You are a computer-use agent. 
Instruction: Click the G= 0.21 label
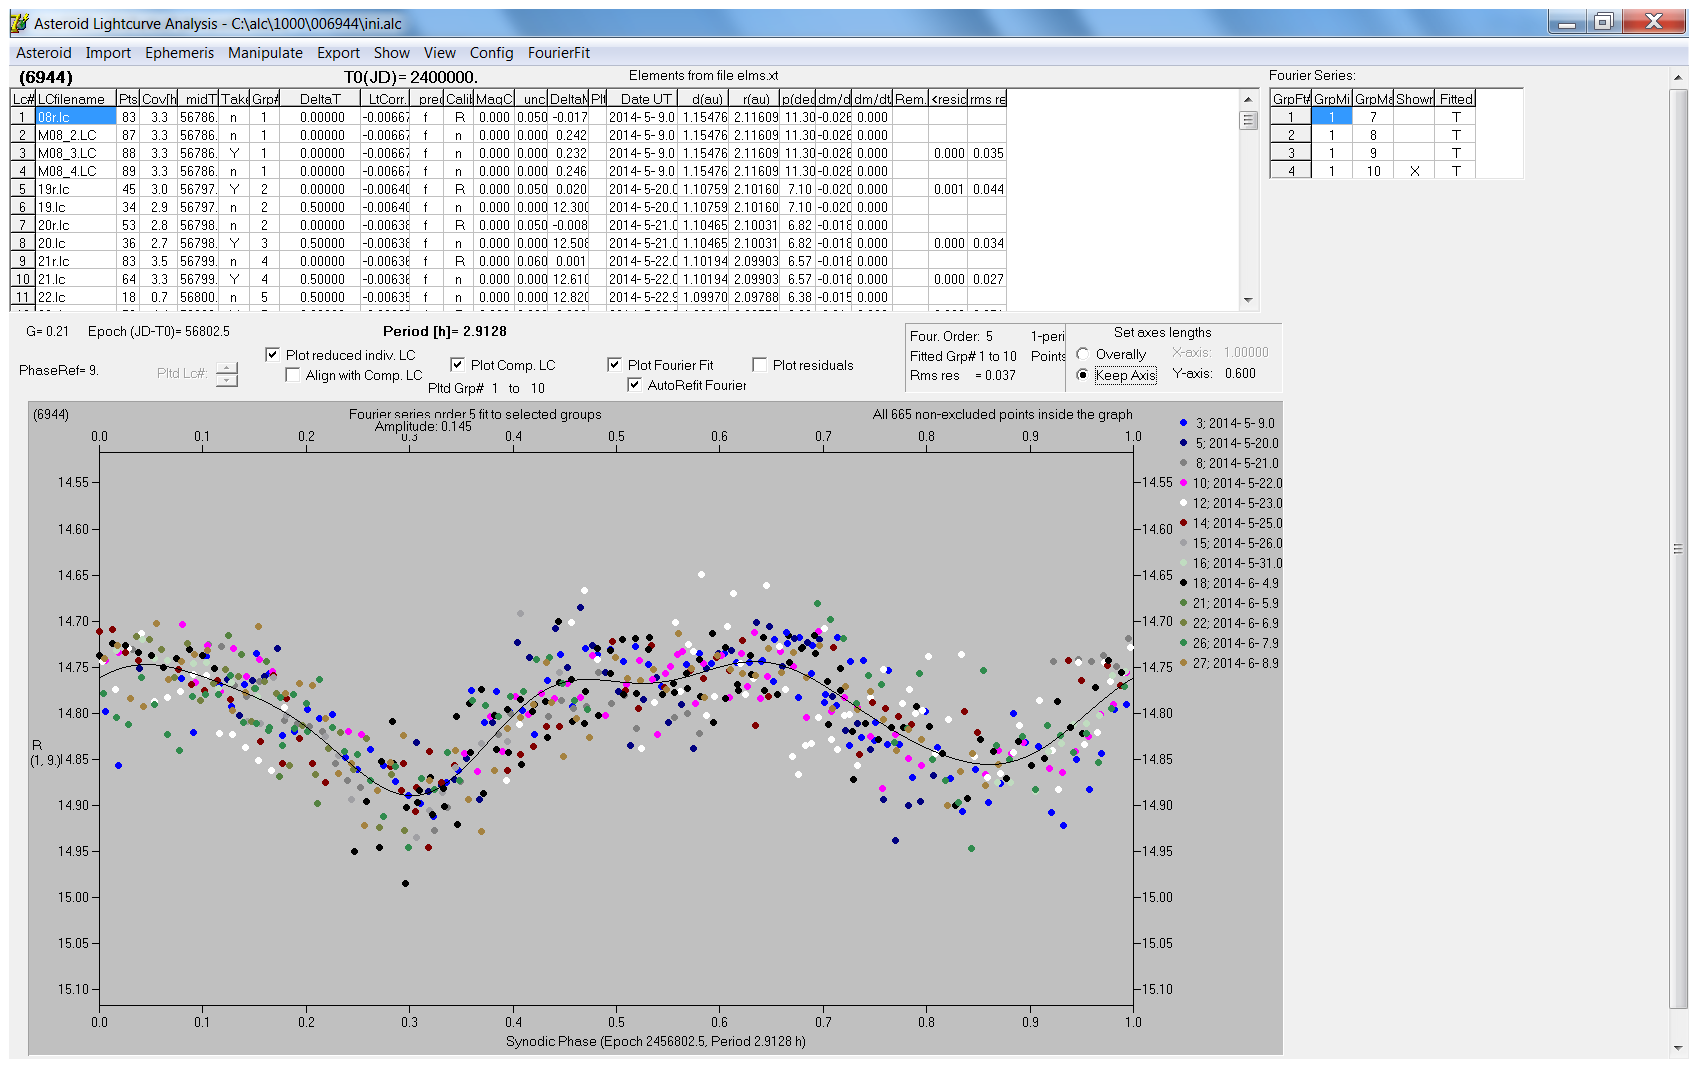click(x=47, y=331)
